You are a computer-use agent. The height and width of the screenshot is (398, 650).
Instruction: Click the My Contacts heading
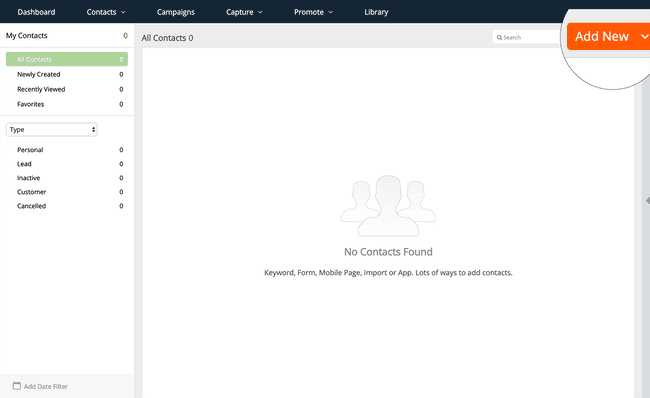[27, 36]
